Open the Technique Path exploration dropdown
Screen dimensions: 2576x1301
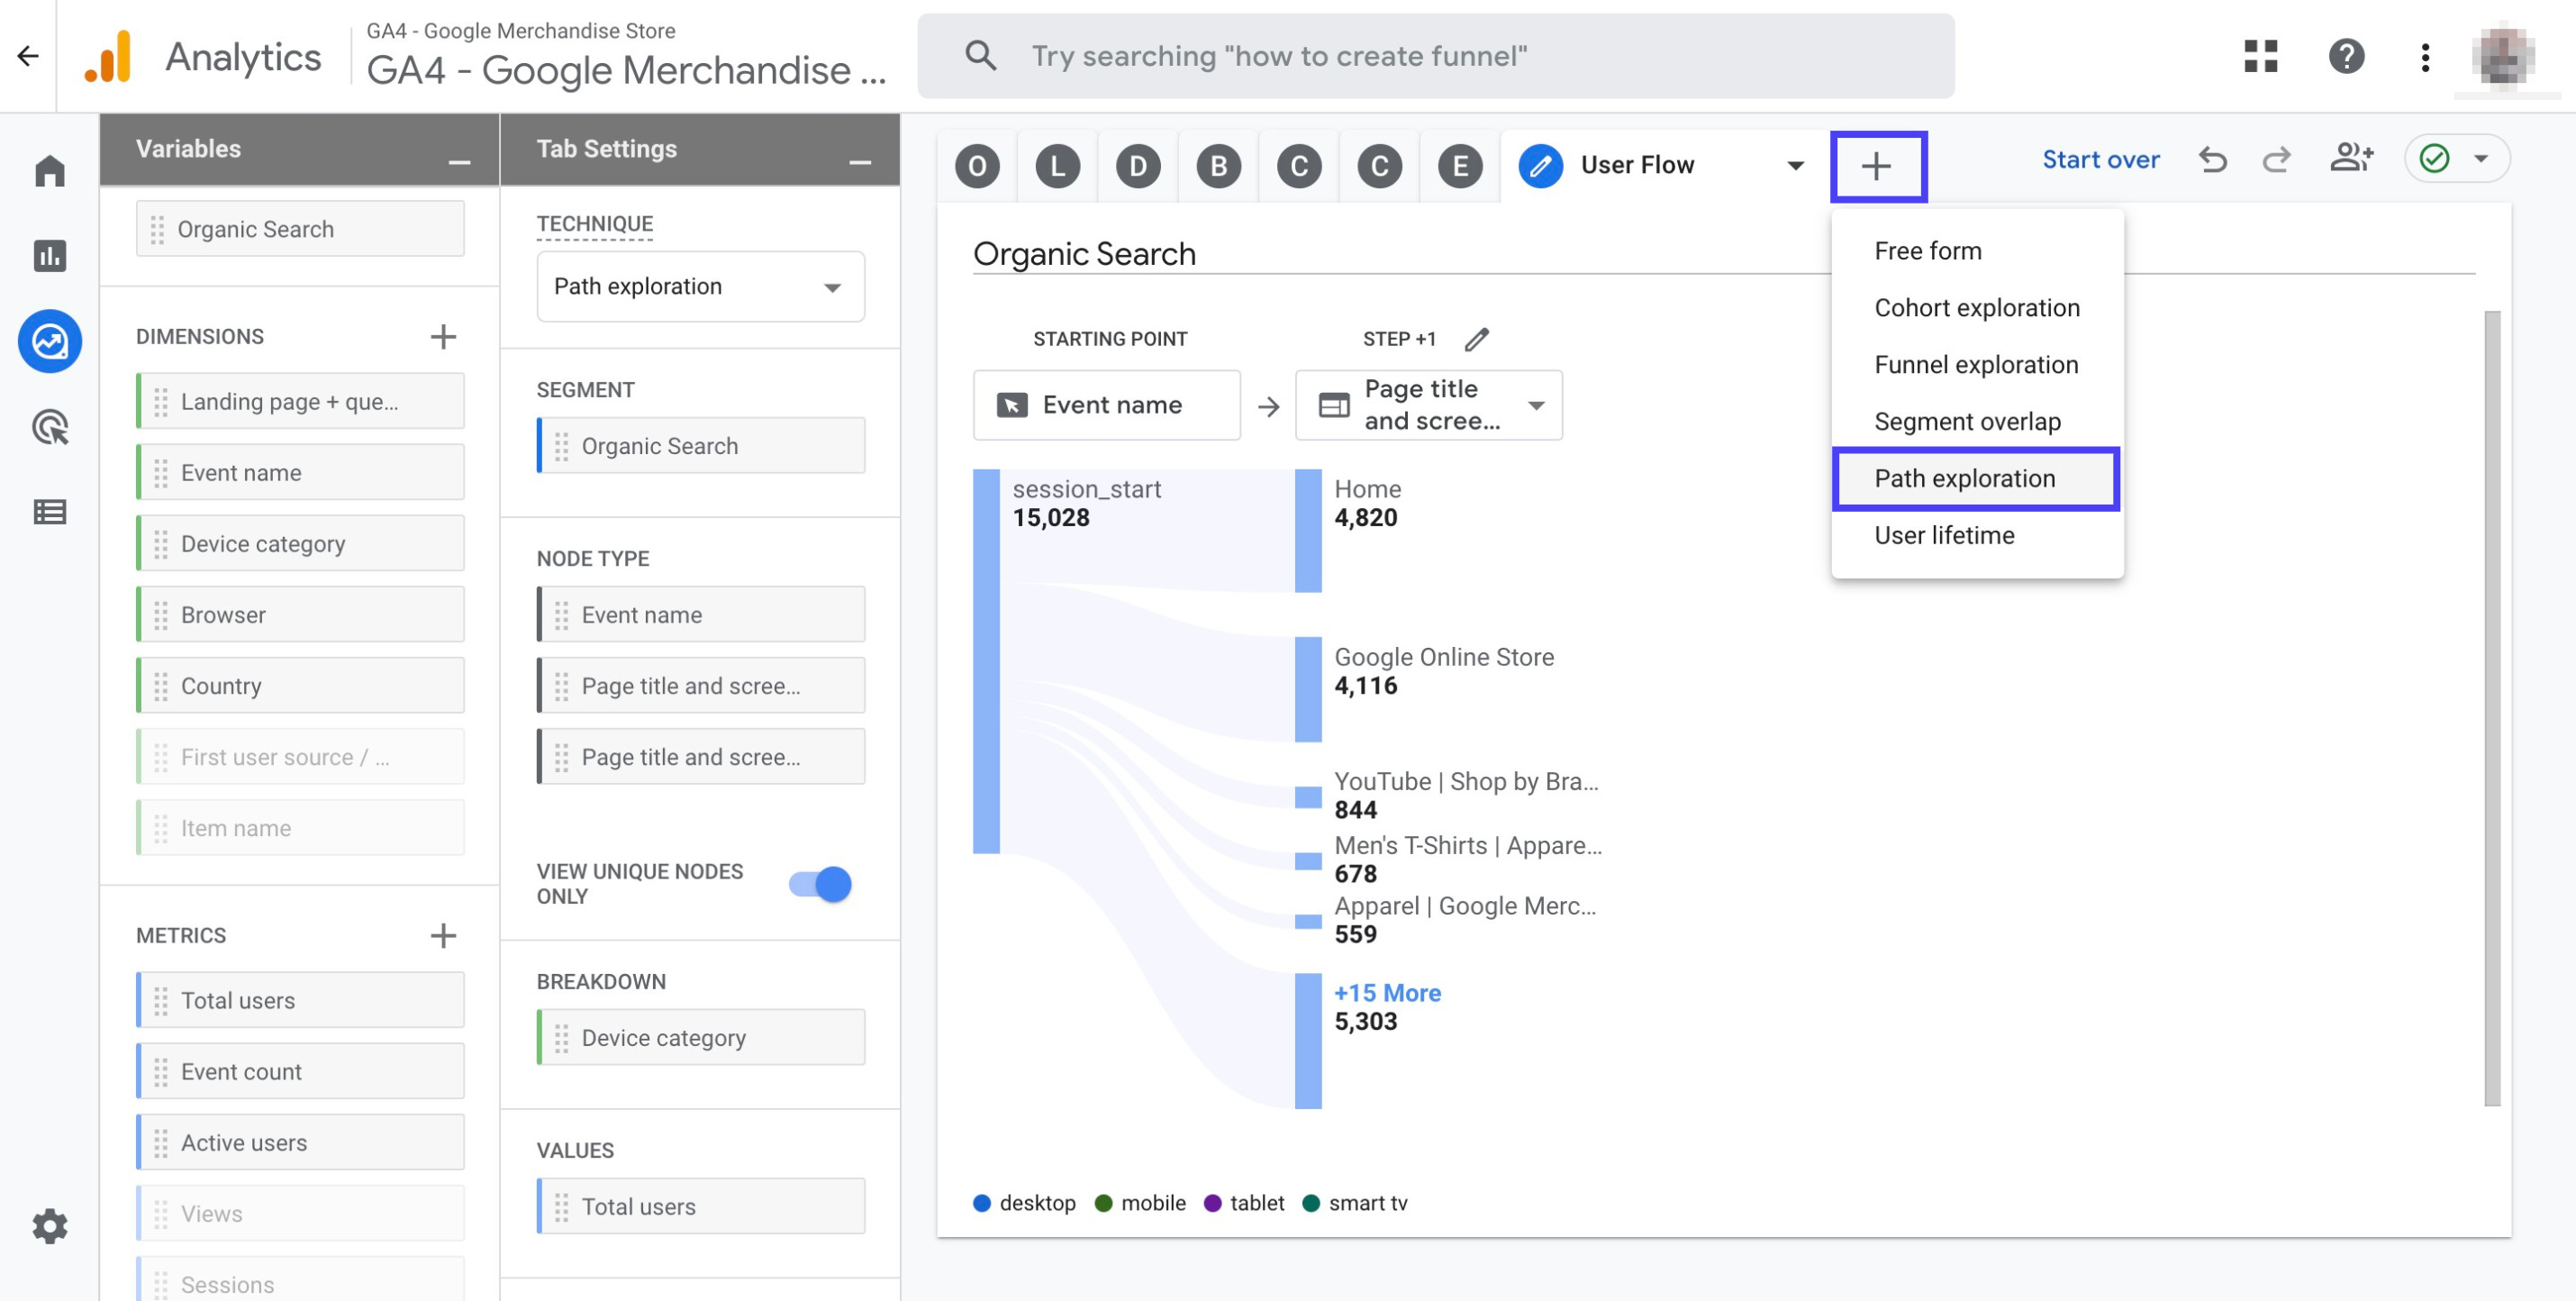[x=700, y=287]
